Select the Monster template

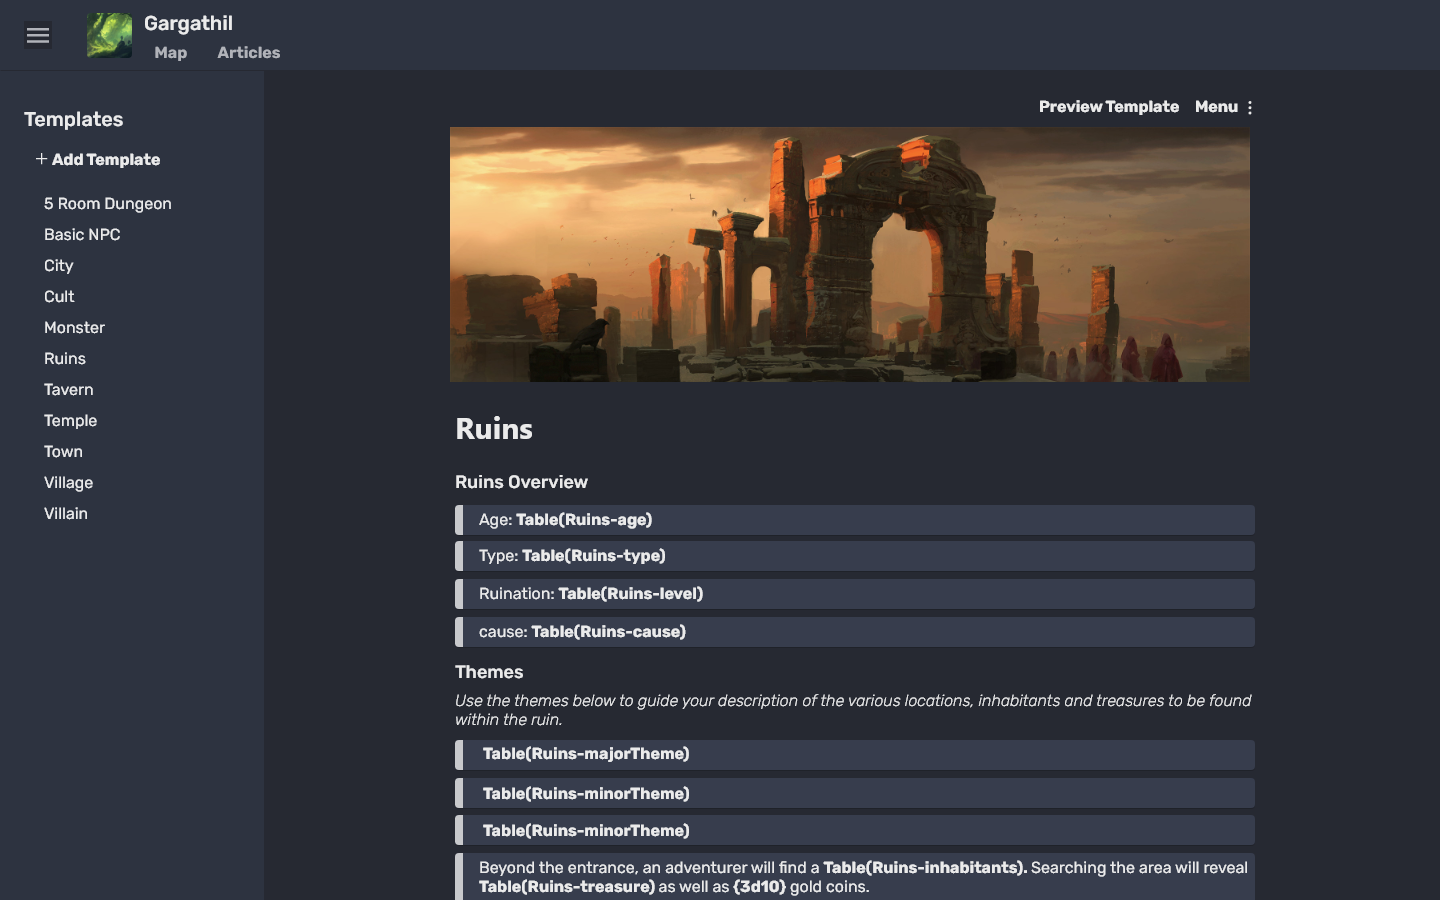click(x=74, y=328)
